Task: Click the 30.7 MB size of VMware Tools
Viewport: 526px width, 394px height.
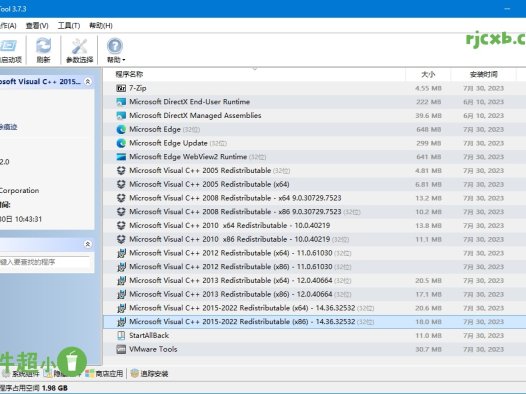Action: pyautogui.click(x=428, y=349)
